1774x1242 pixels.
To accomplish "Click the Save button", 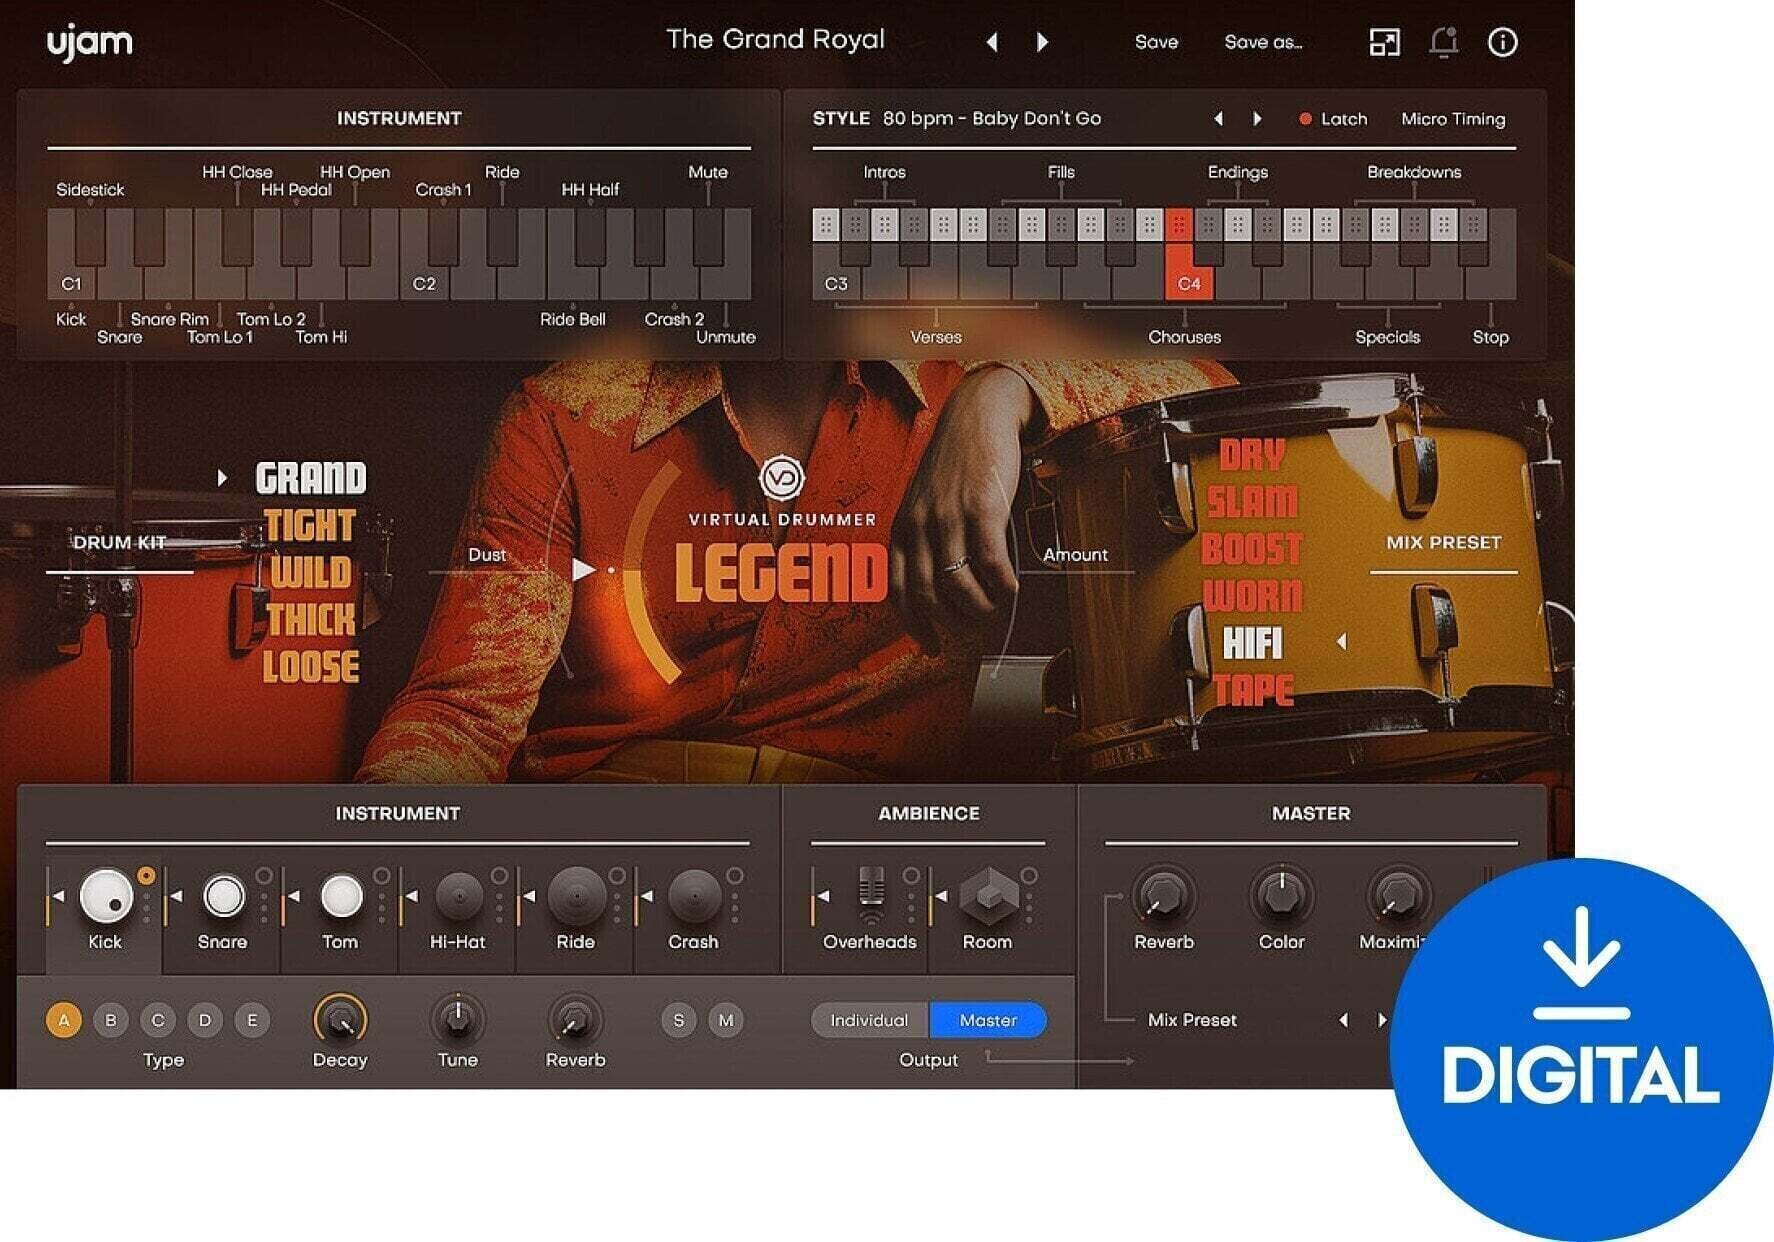I will tap(1156, 42).
